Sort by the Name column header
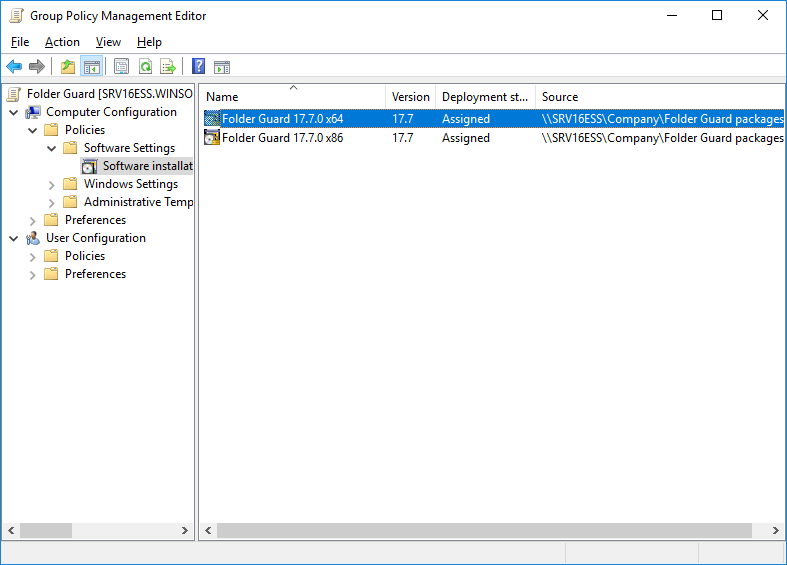Screen dimensions: 787x565 [293, 96]
